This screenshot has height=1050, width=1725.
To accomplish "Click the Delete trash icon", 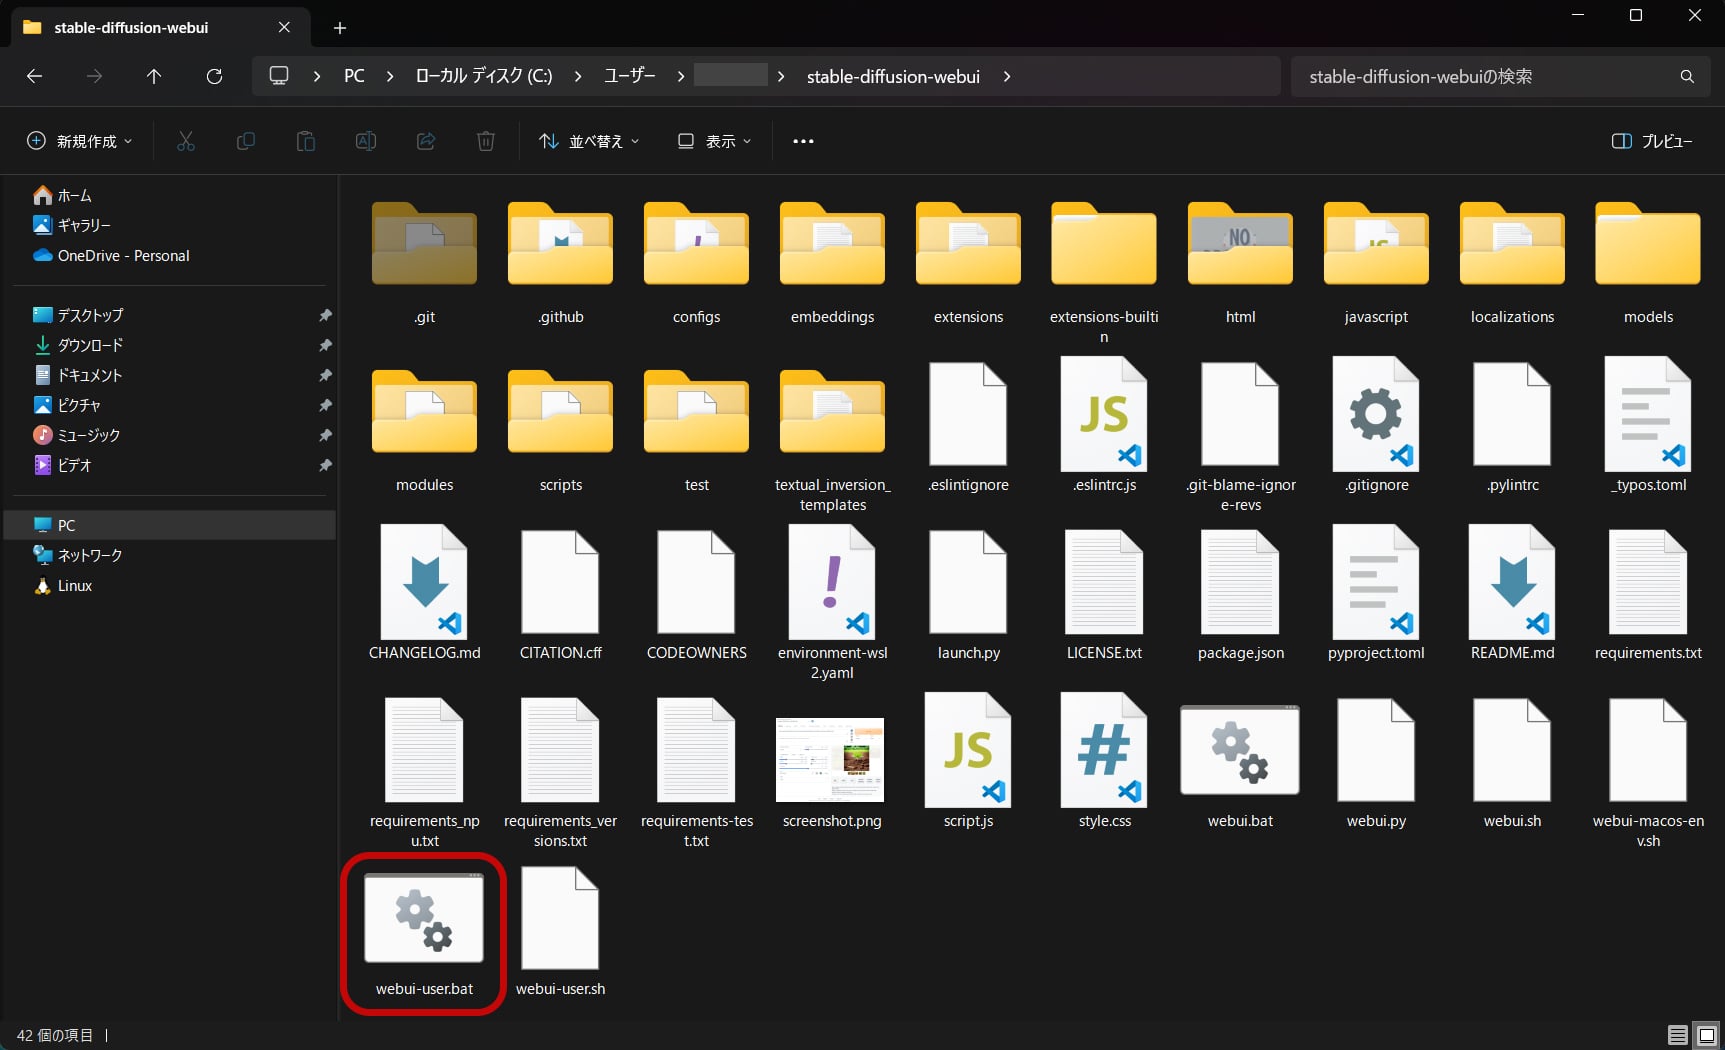I will 486,141.
